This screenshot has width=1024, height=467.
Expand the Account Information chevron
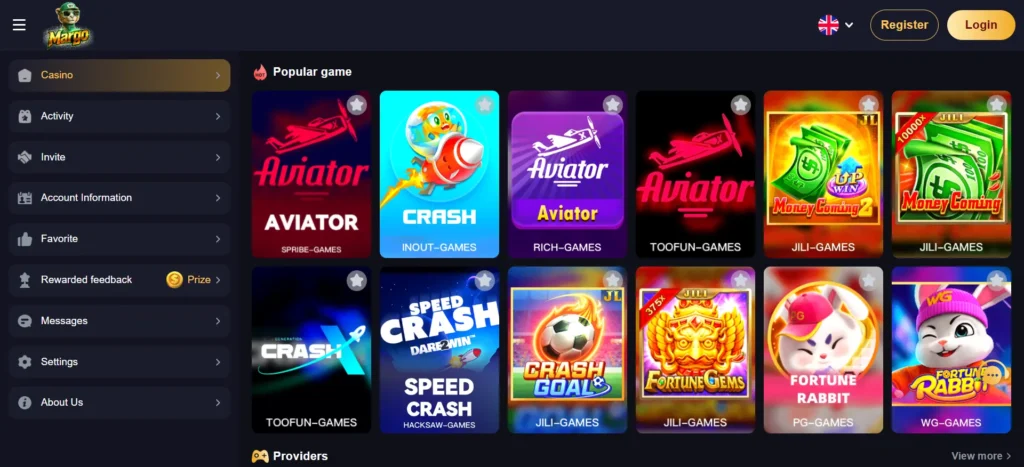point(218,198)
